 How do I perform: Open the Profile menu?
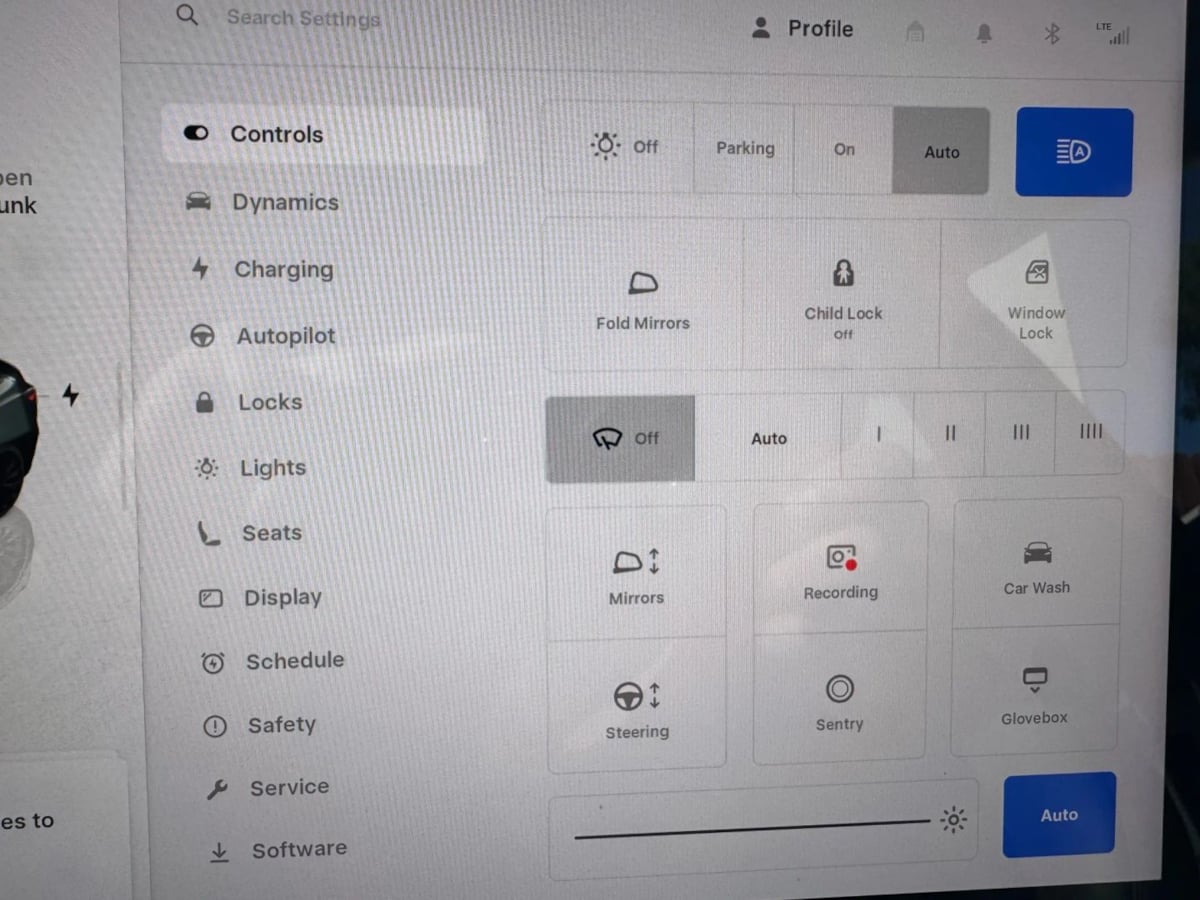pos(803,29)
